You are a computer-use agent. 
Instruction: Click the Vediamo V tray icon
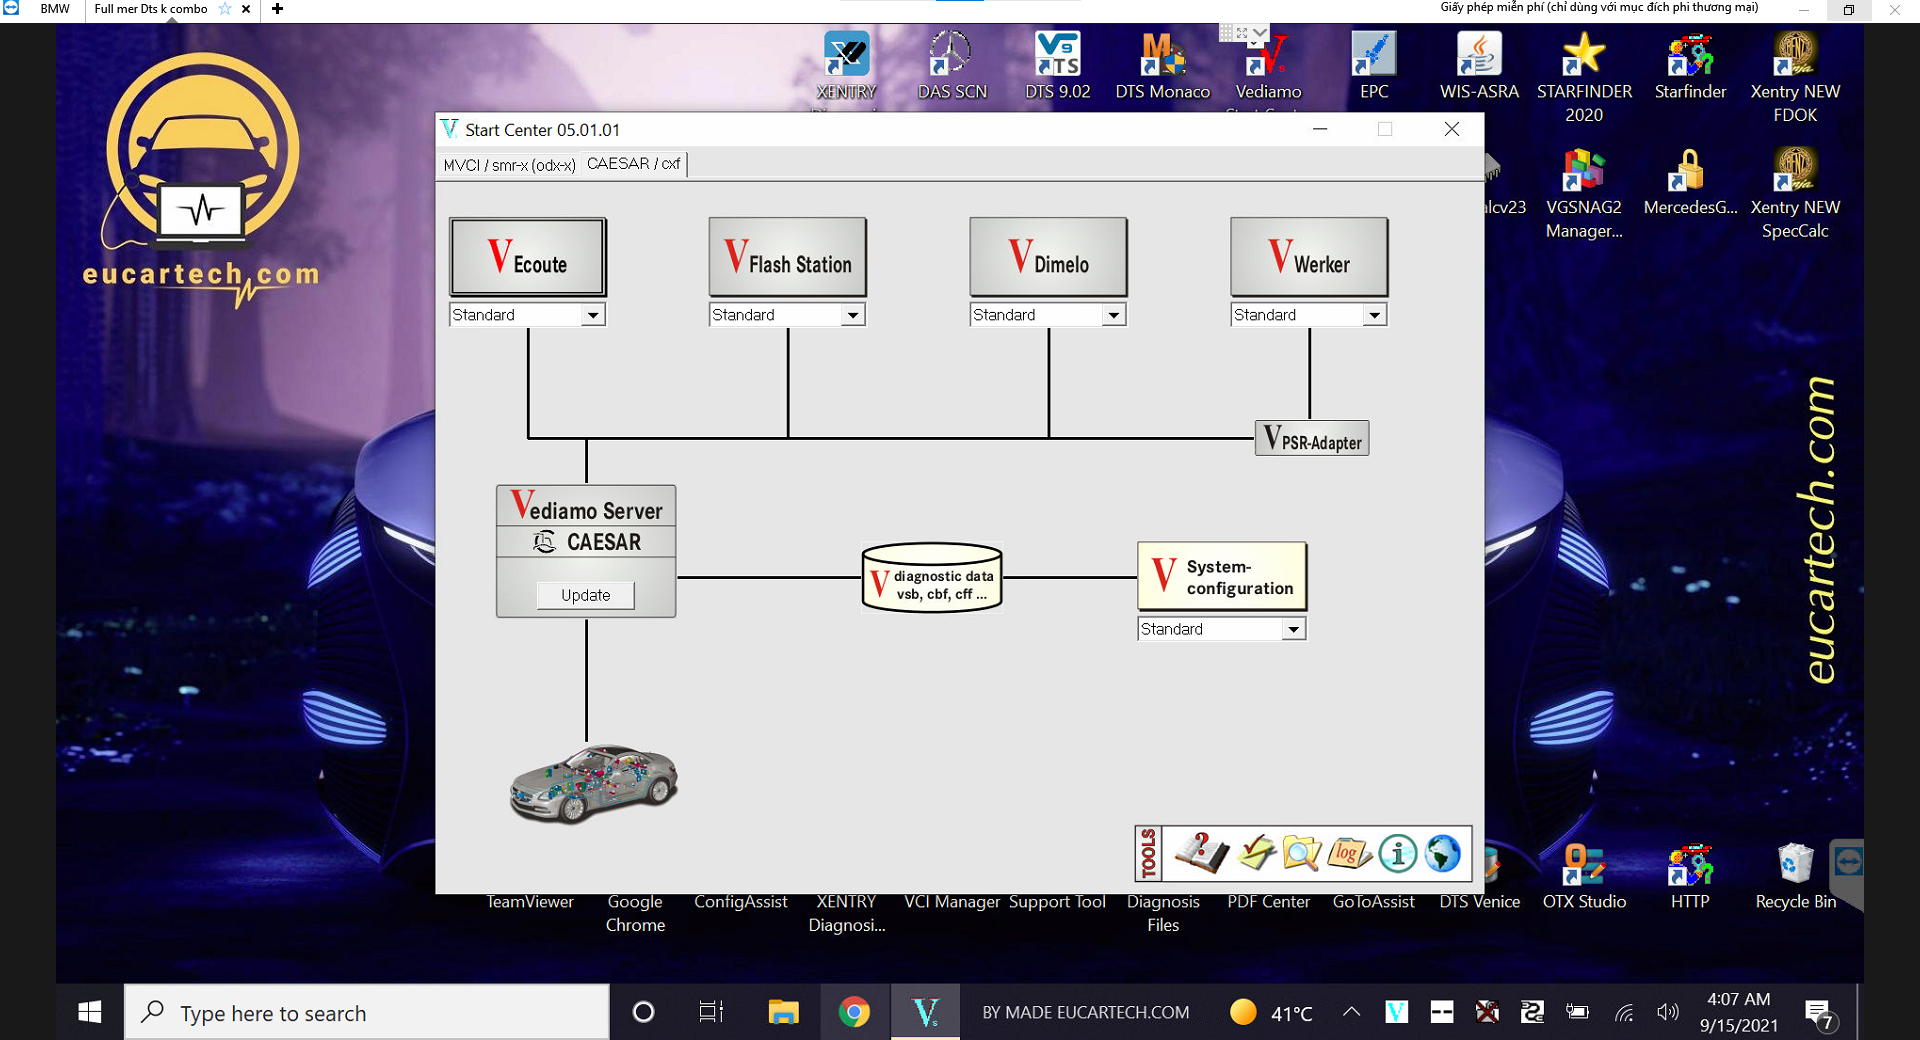(x=1396, y=1012)
